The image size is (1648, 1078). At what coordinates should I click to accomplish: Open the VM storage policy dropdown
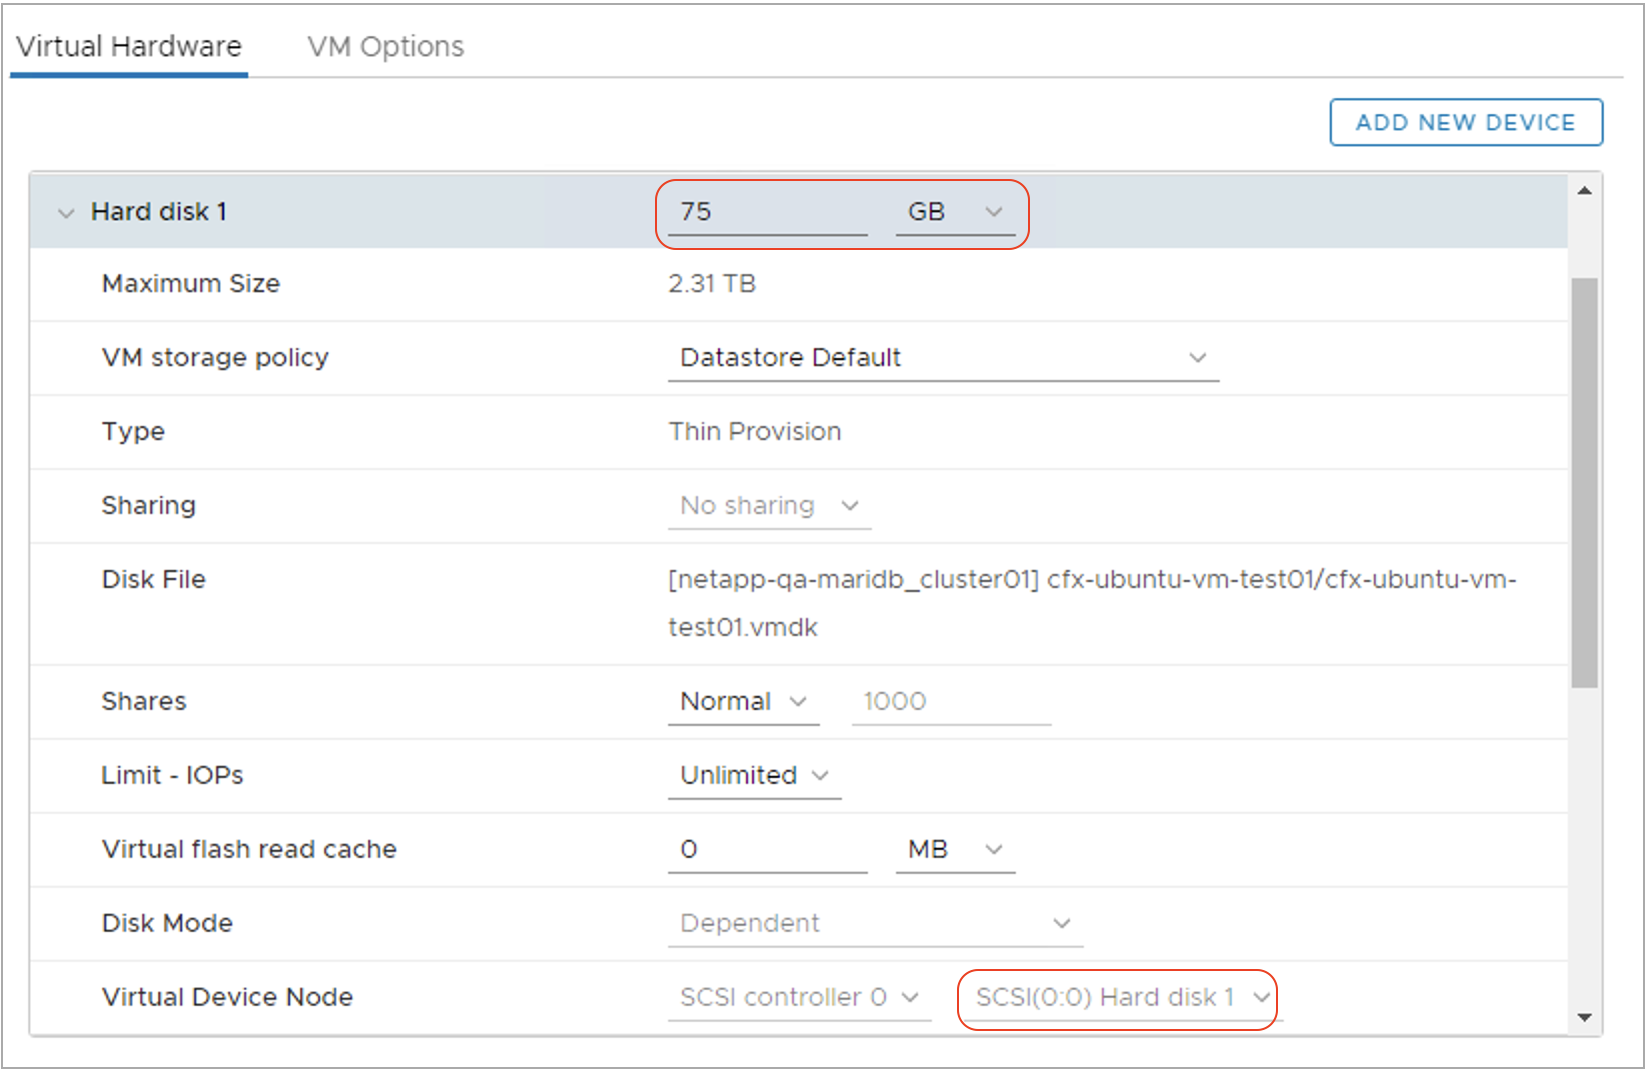942,358
